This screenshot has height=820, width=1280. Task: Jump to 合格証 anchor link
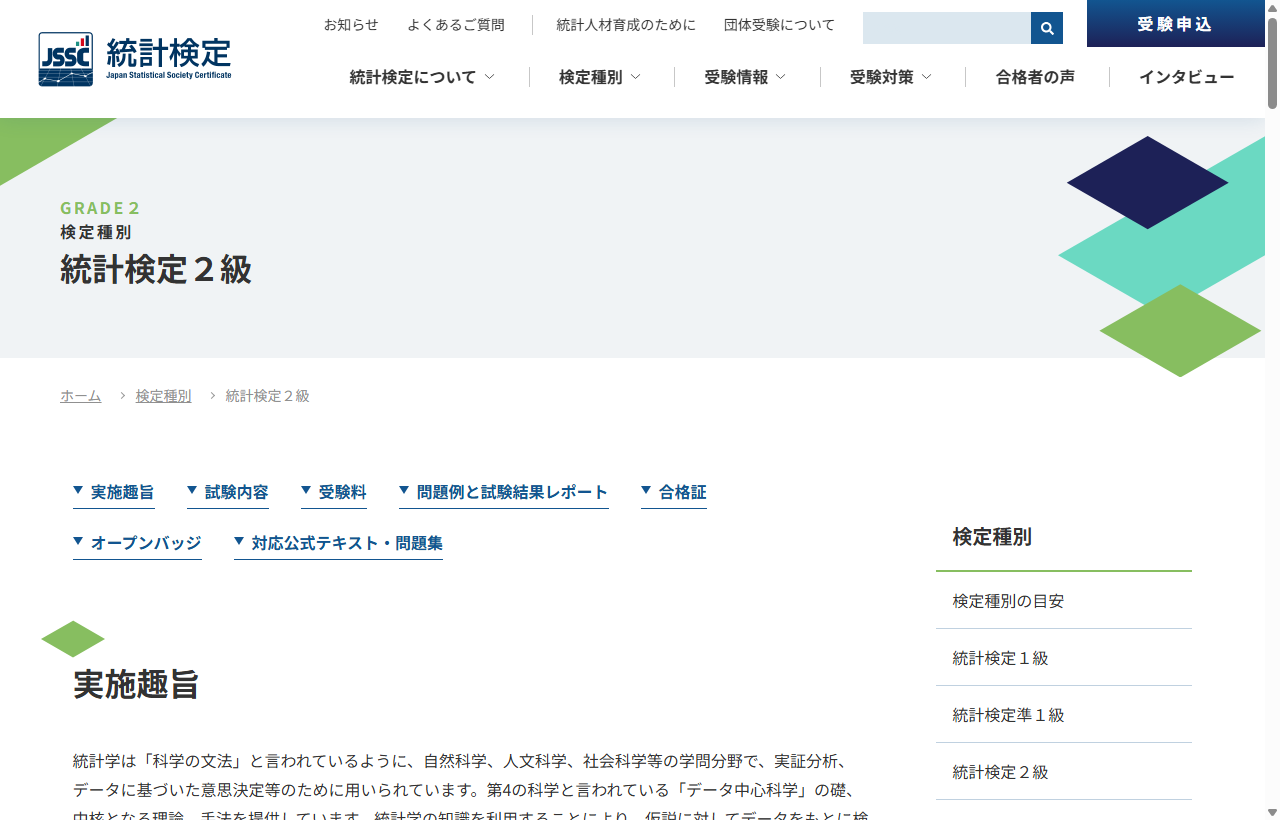674,493
